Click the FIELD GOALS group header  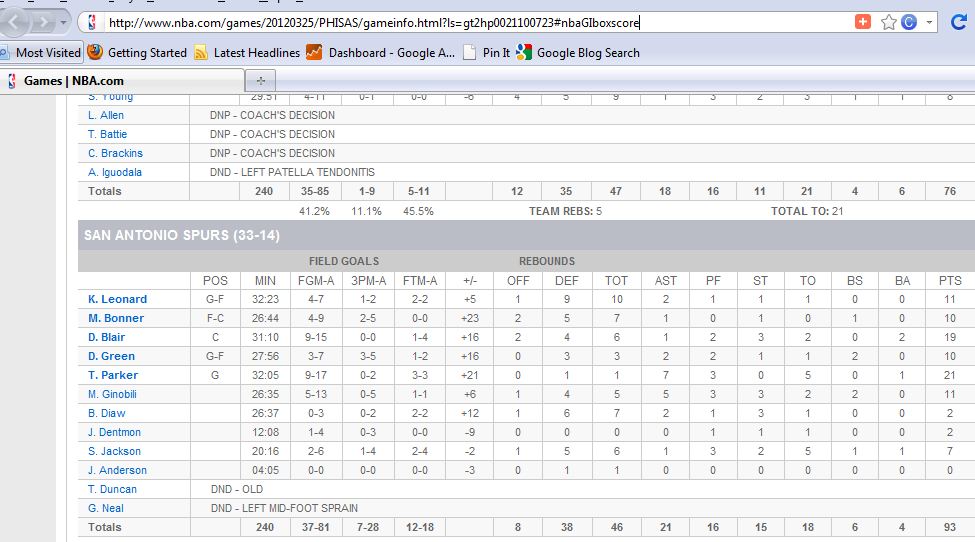click(344, 262)
